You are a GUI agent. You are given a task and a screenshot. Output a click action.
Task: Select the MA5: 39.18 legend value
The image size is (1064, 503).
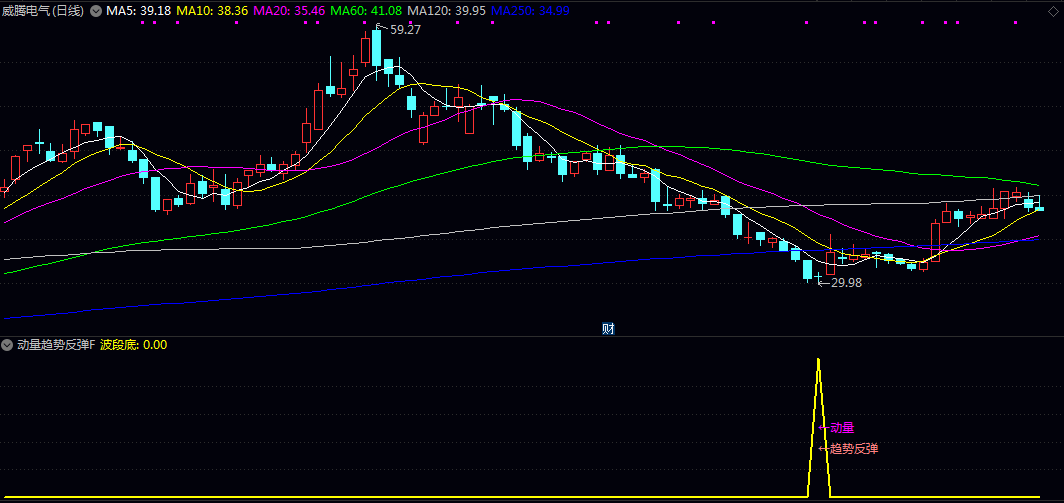point(139,11)
